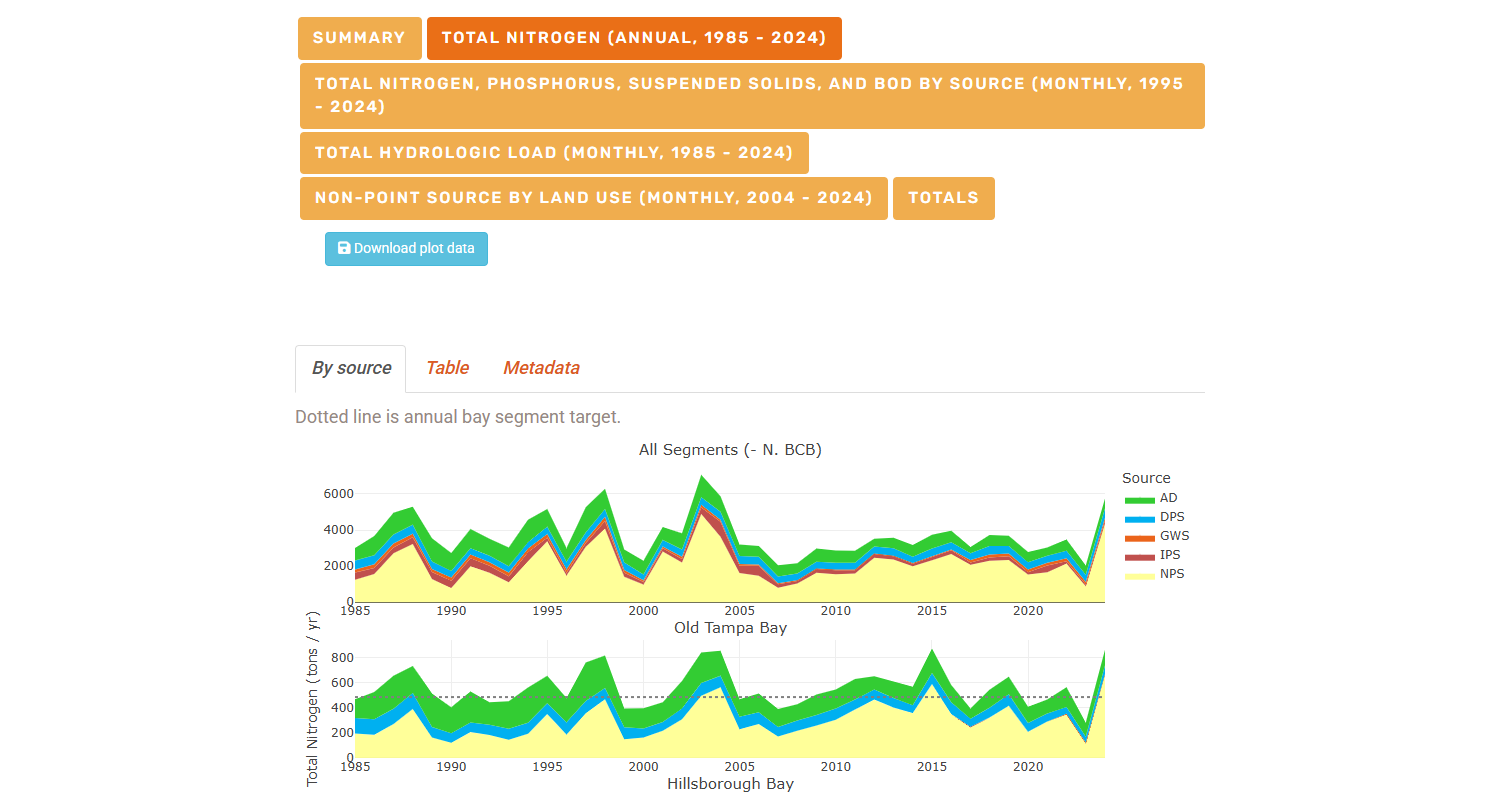The image size is (1505, 792).
Task: Click the save icon on Download plot data
Action: 344,248
